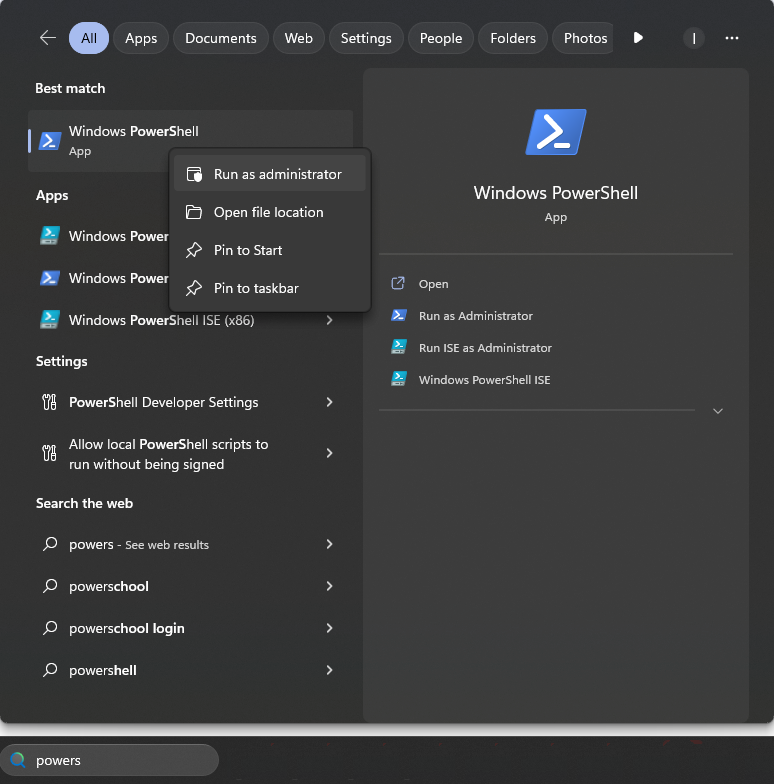The width and height of the screenshot is (774, 784).
Task: Click the search icon beside powershell suggestion
Action: click(50, 670)
